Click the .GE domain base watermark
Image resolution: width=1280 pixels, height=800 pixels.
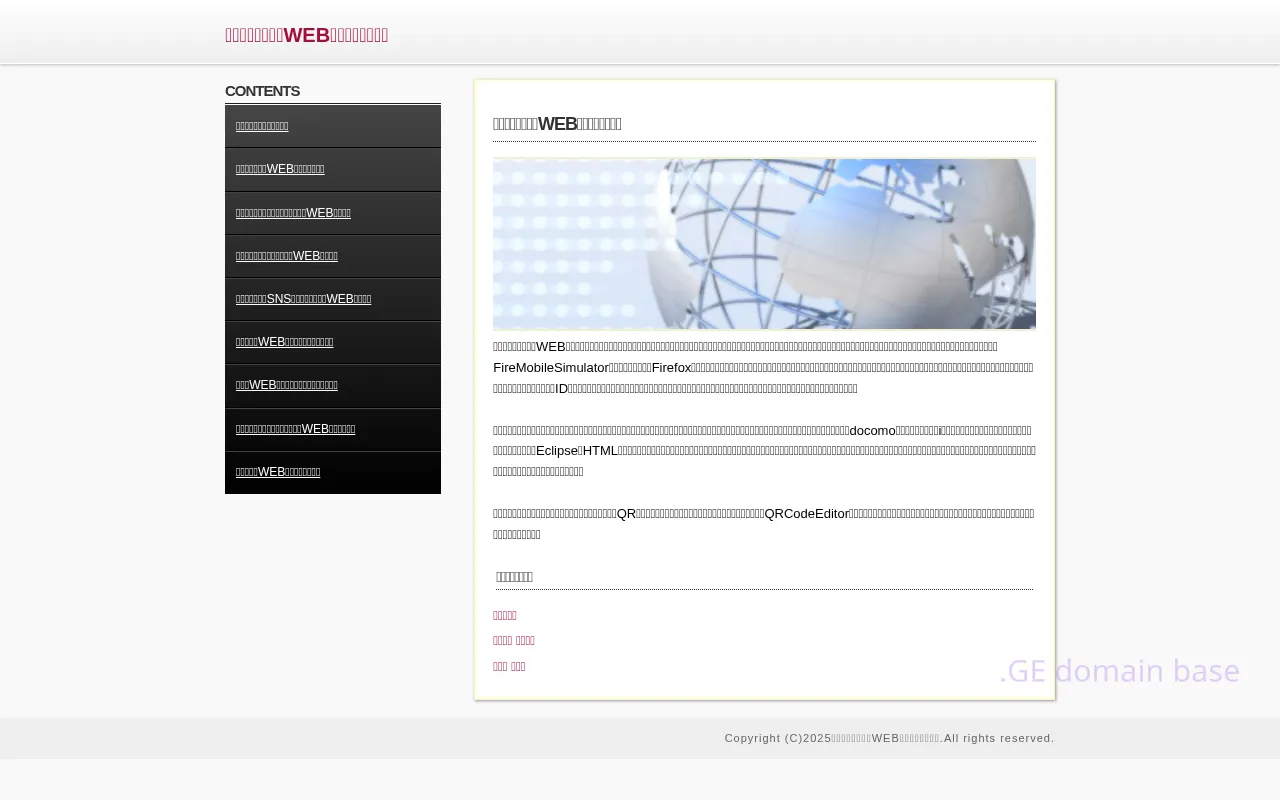point(1119,671)
